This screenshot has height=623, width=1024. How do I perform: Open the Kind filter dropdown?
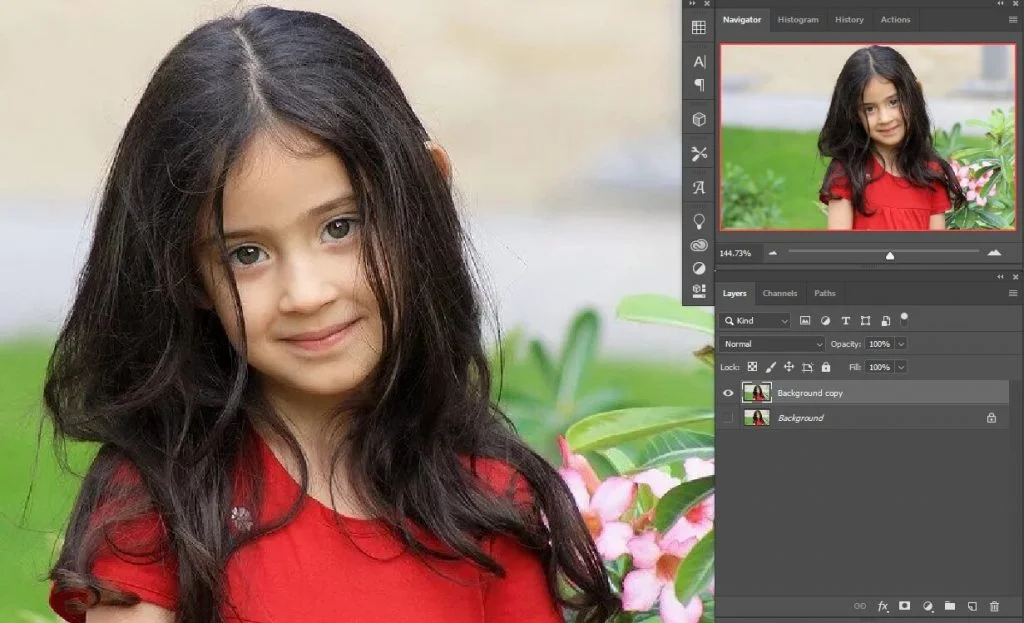click(x=755, y=321)
